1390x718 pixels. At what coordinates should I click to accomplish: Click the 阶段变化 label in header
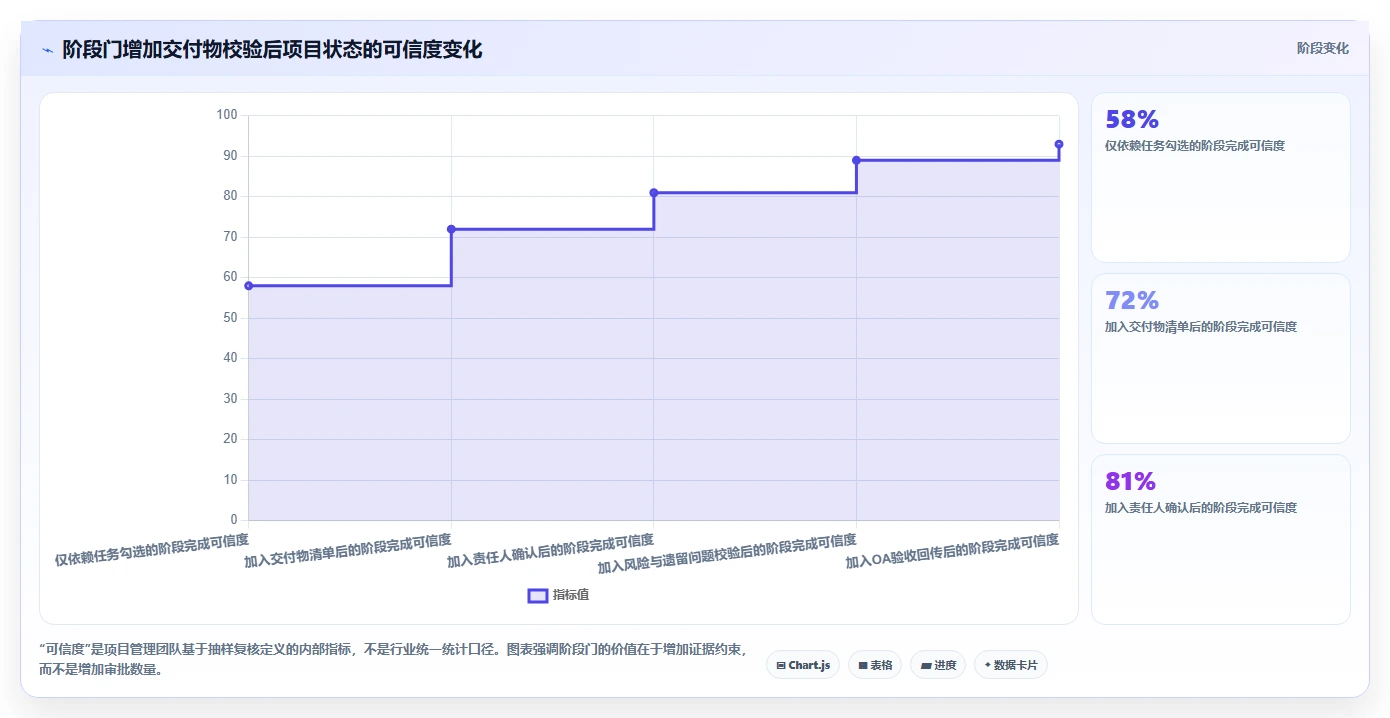tap(1322, 48)
